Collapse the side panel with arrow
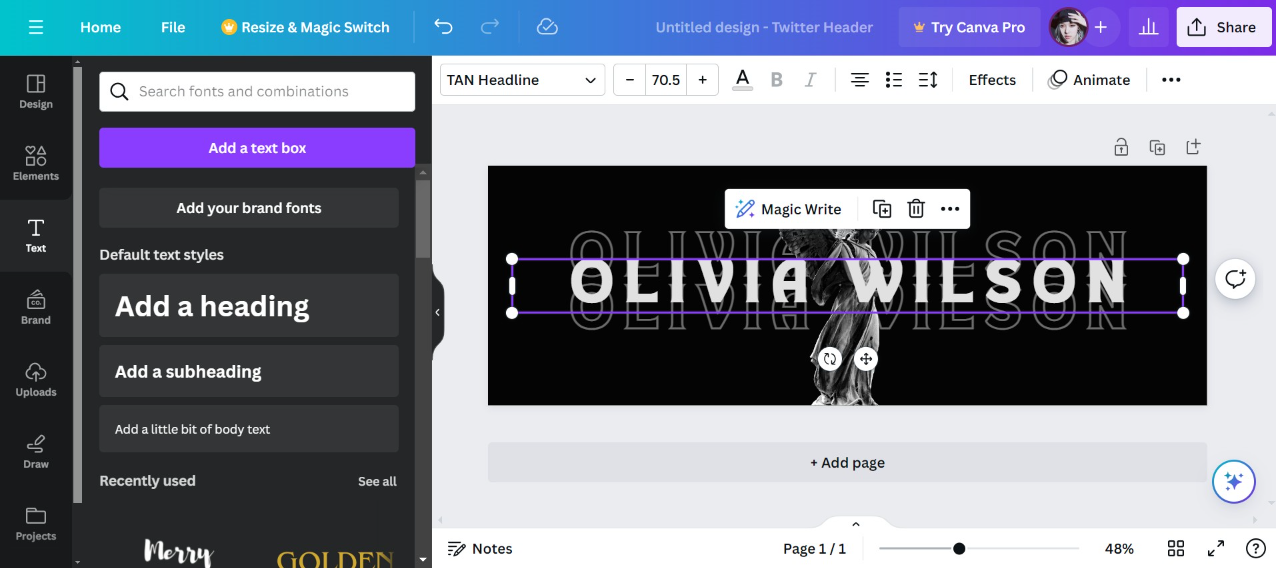Image resolution: width=1276 pixels, height=568 pixels. (x=437, y=312)
